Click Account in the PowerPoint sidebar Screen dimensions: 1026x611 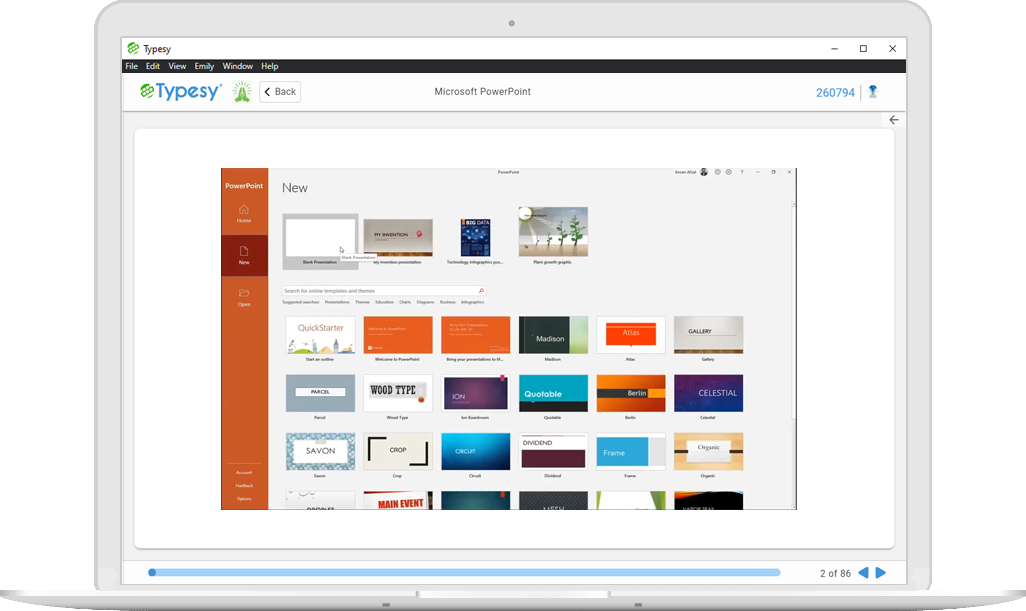pos(244,472)
